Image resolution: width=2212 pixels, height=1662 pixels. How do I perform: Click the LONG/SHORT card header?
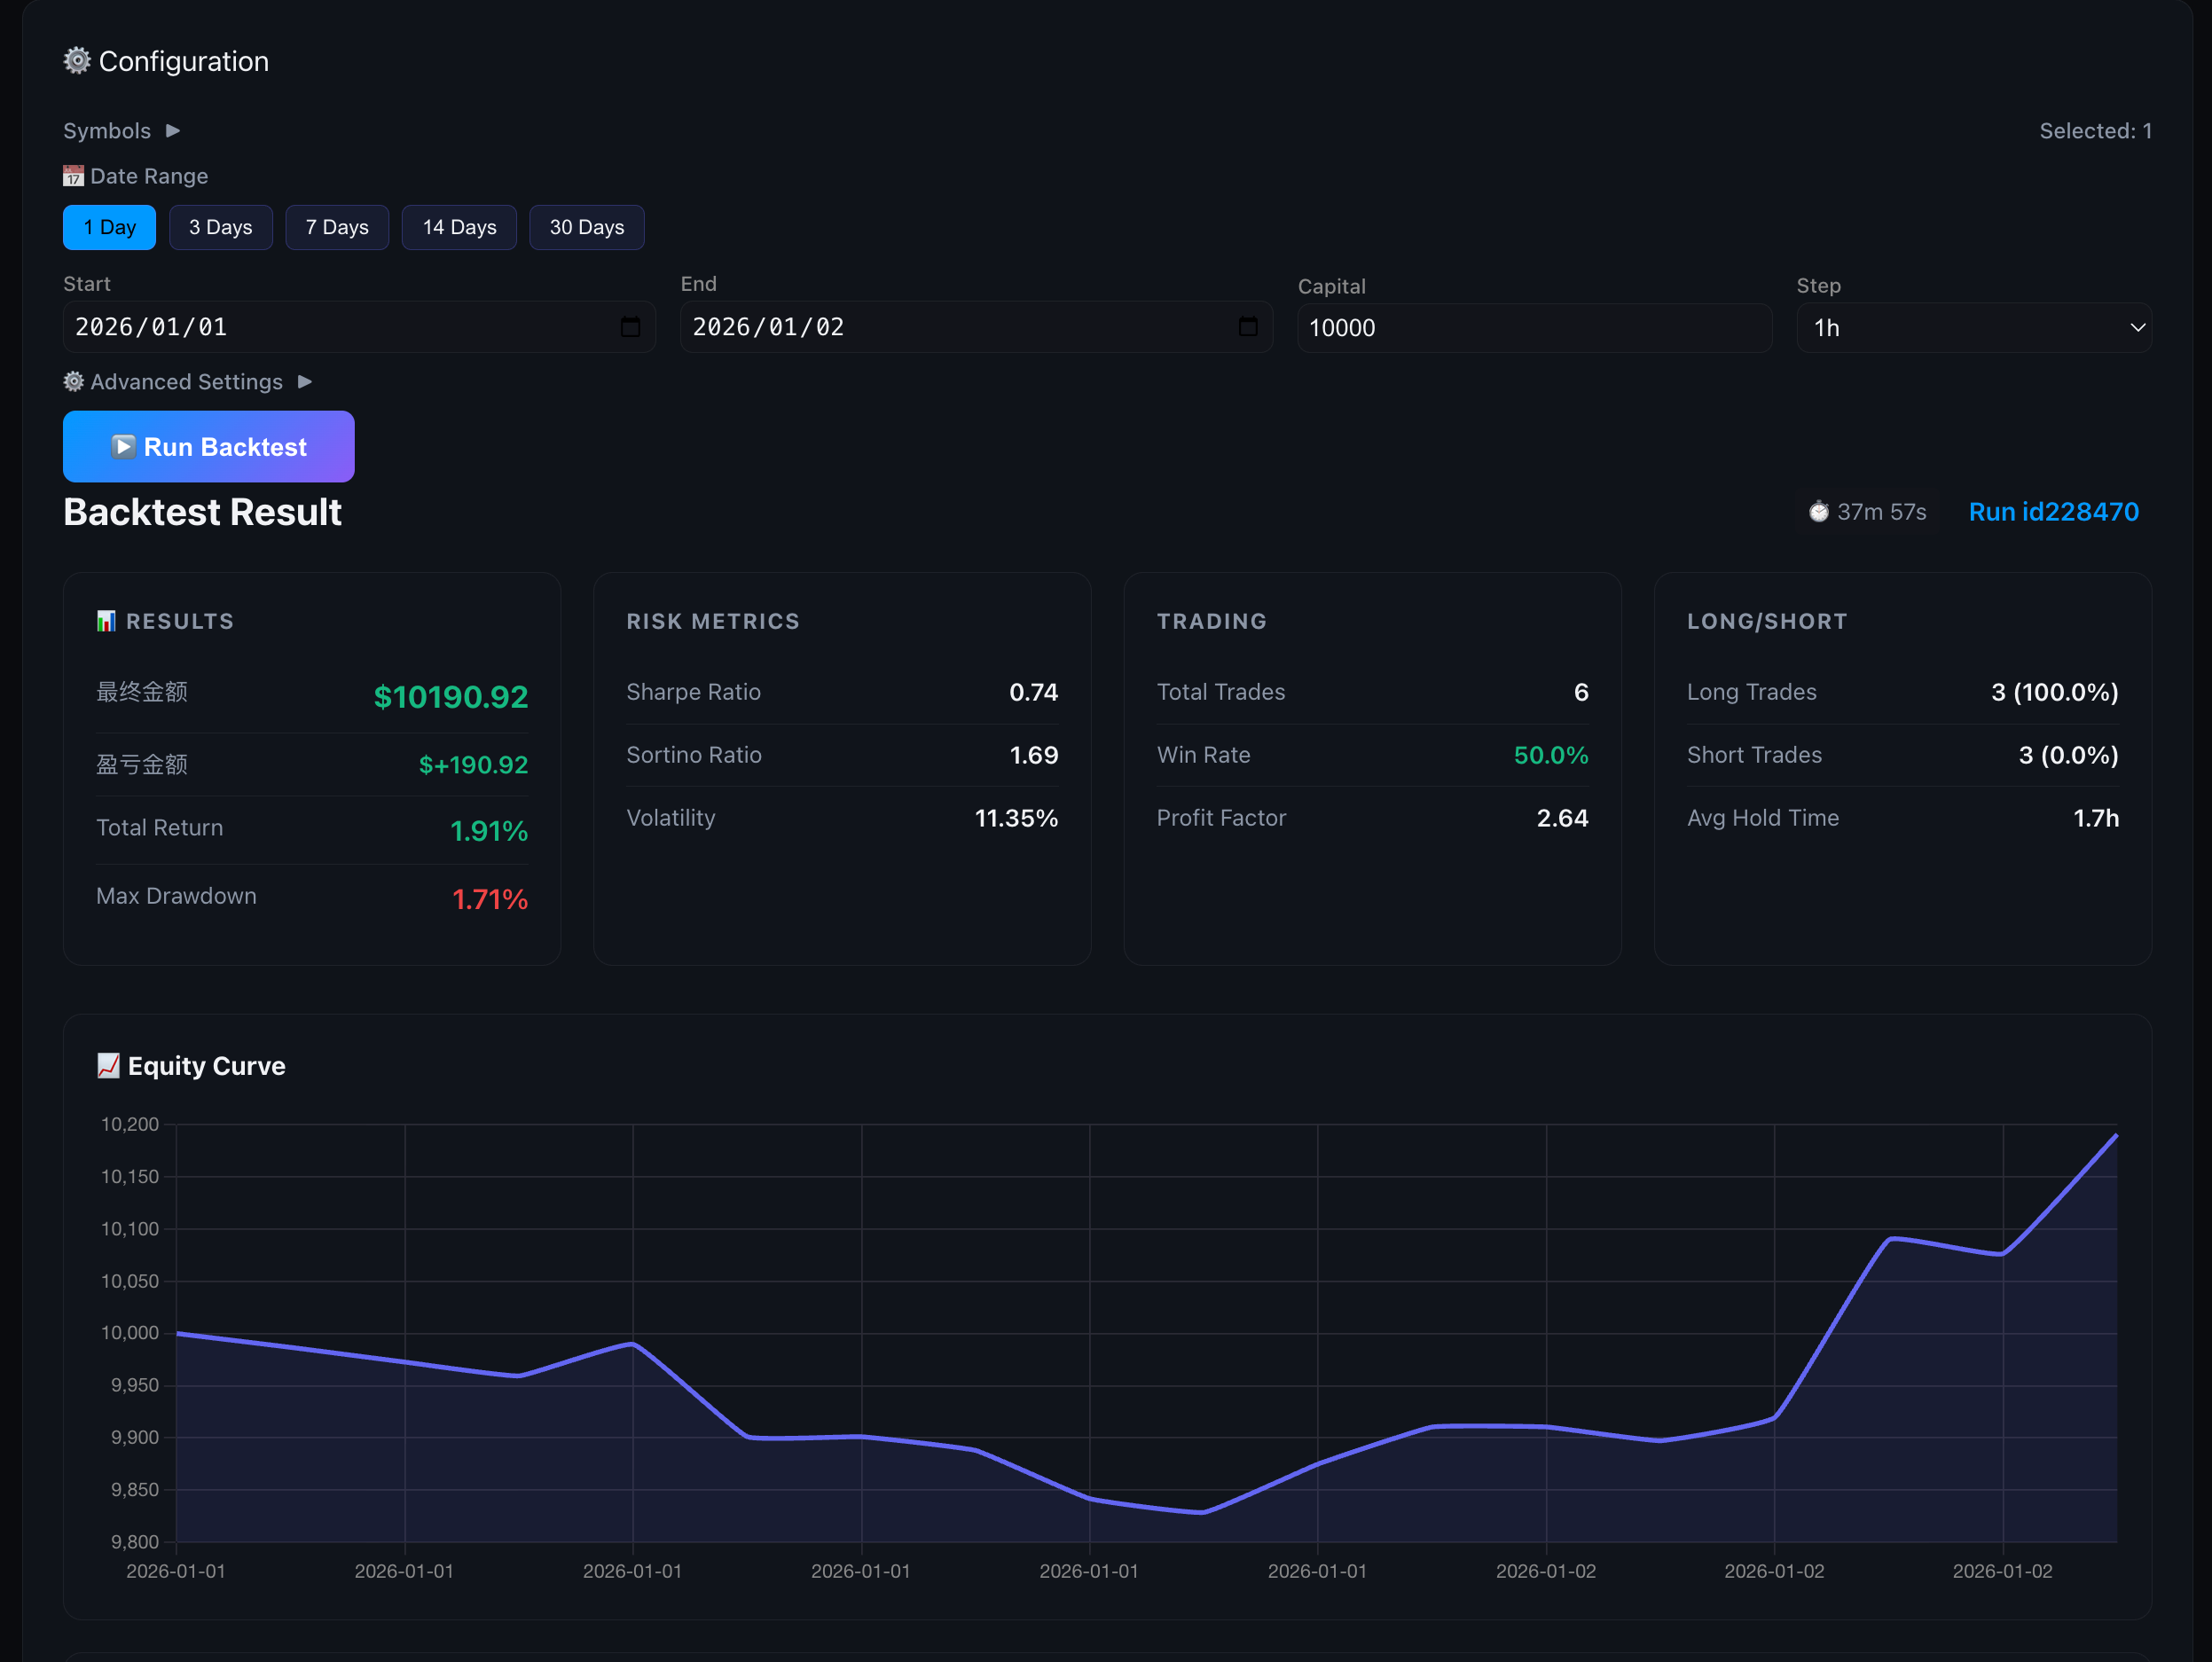(1766, 621)
